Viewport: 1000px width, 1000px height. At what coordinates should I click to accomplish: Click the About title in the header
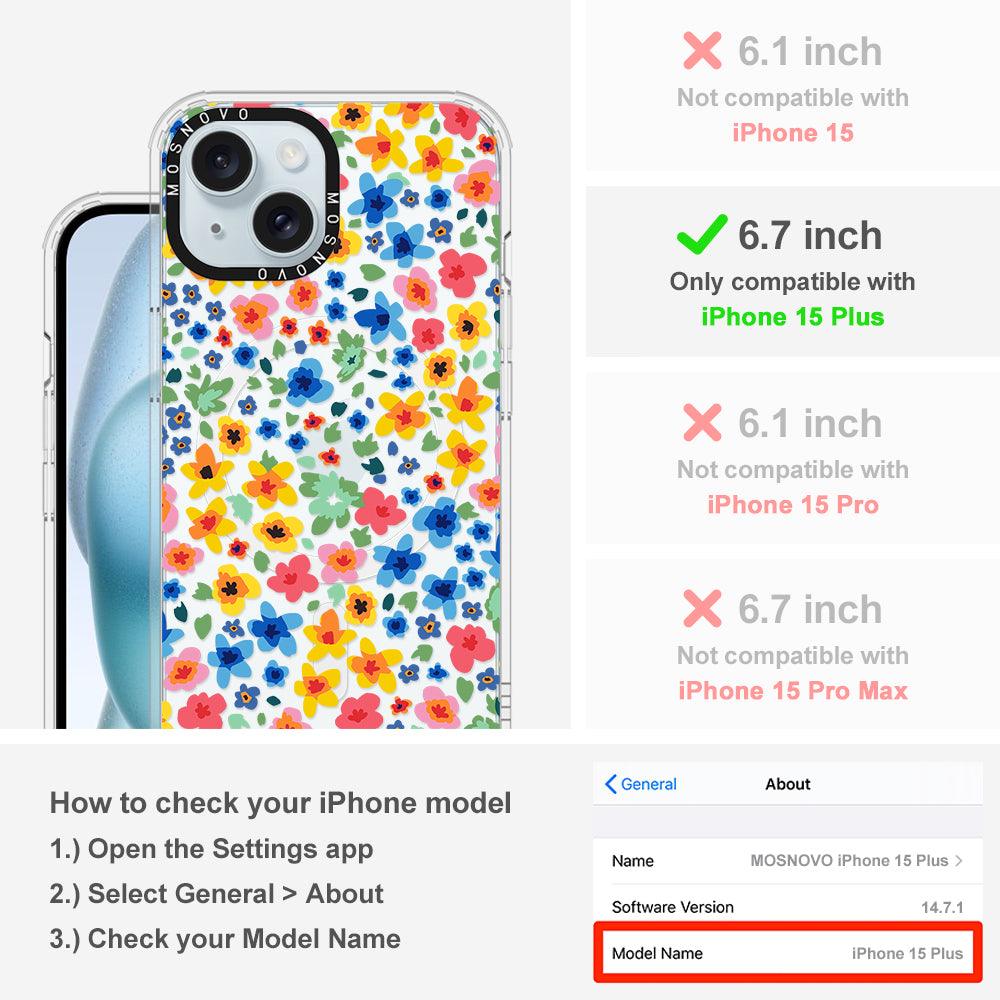tap(788, 784)
